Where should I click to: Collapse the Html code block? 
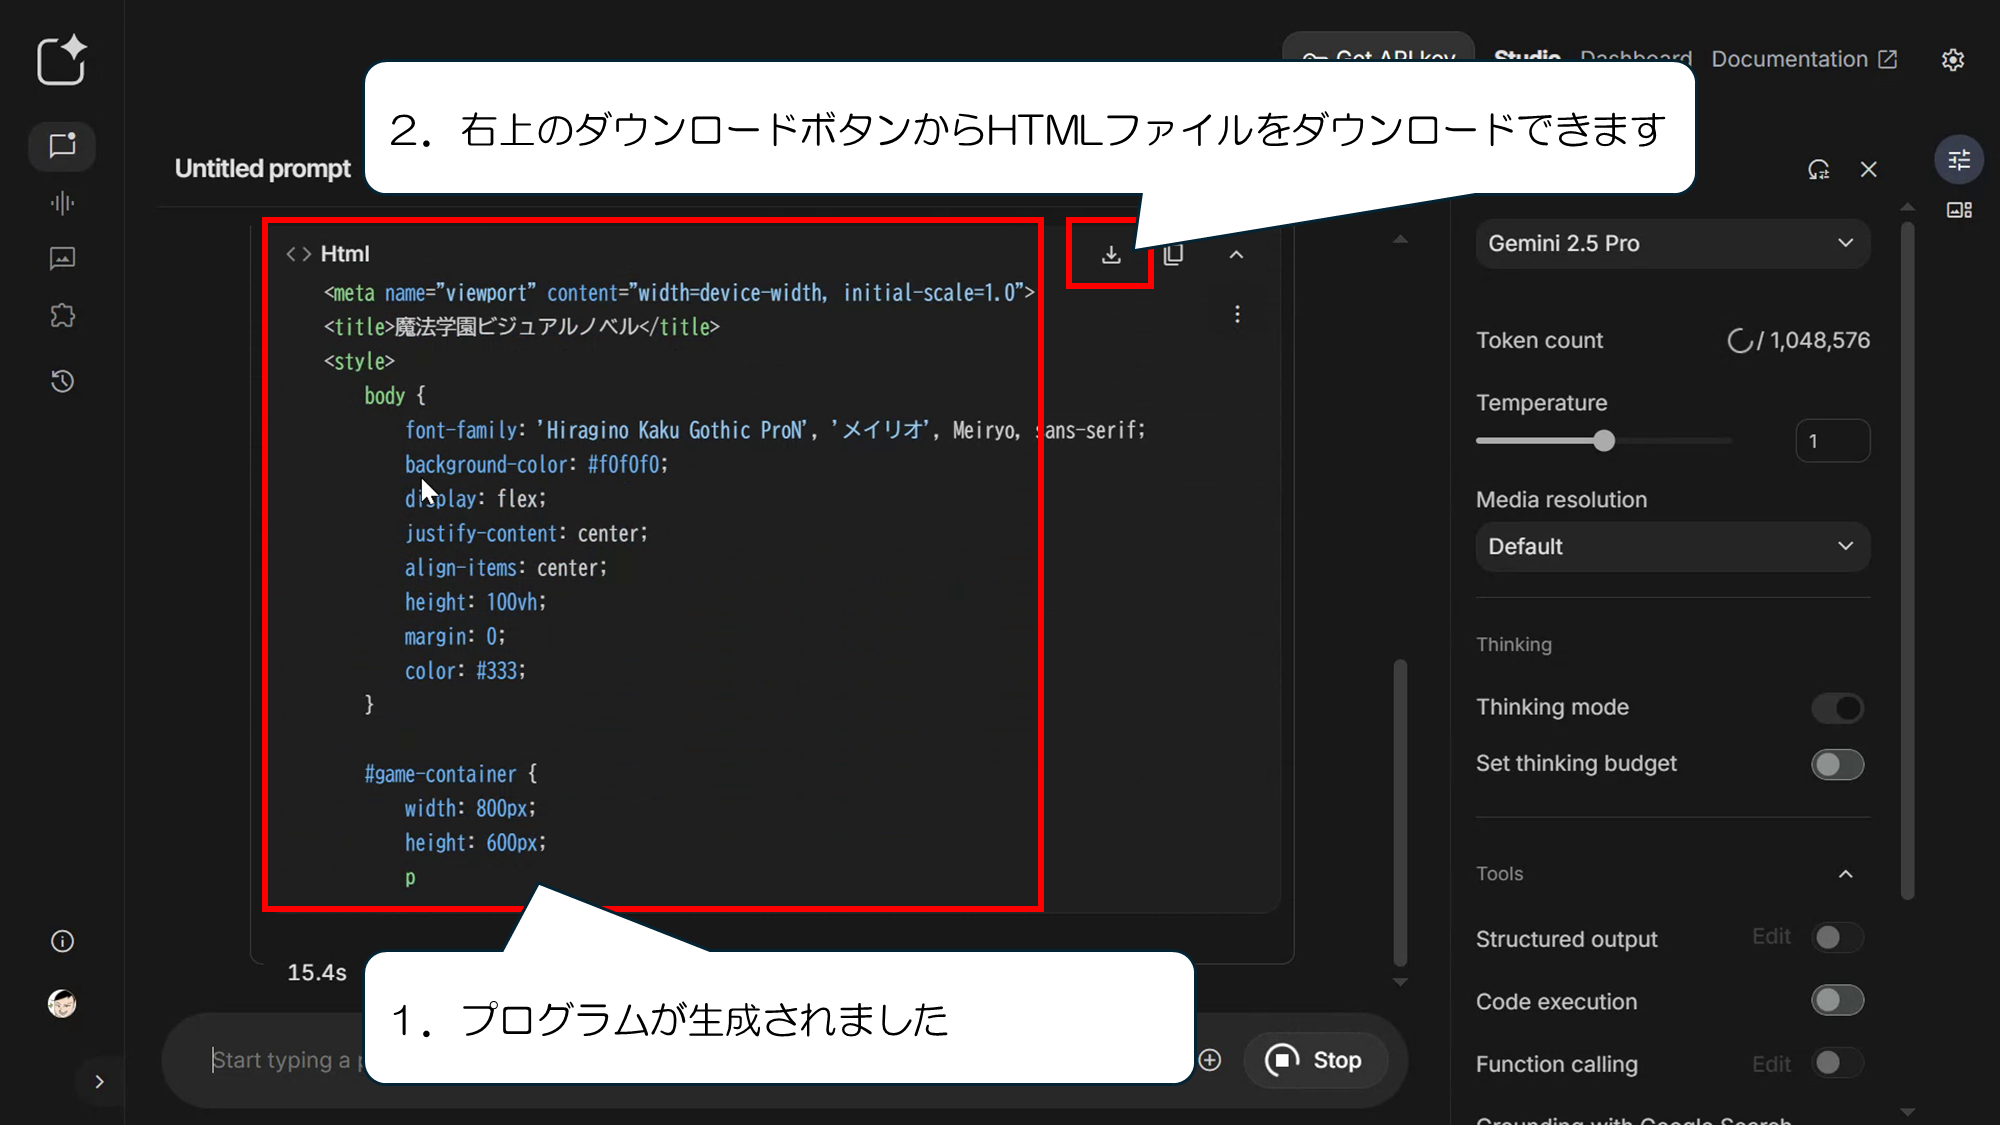coord(1236,255)
